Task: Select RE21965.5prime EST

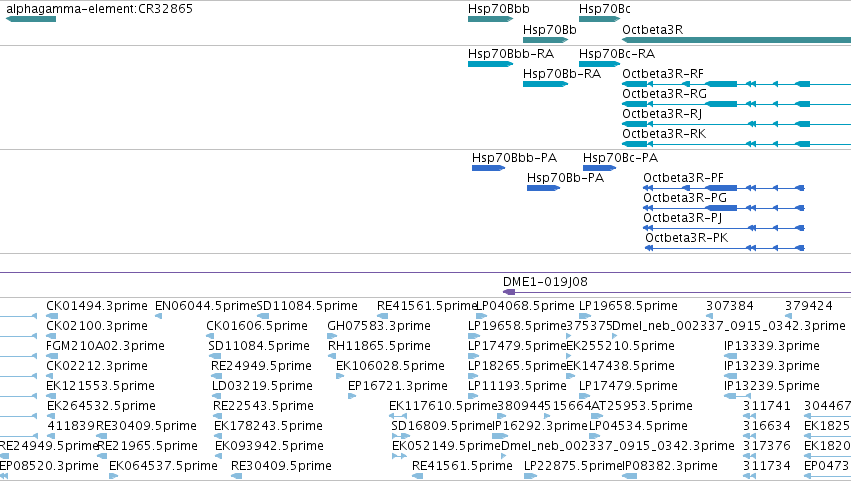Action: (x=102, y=457)
